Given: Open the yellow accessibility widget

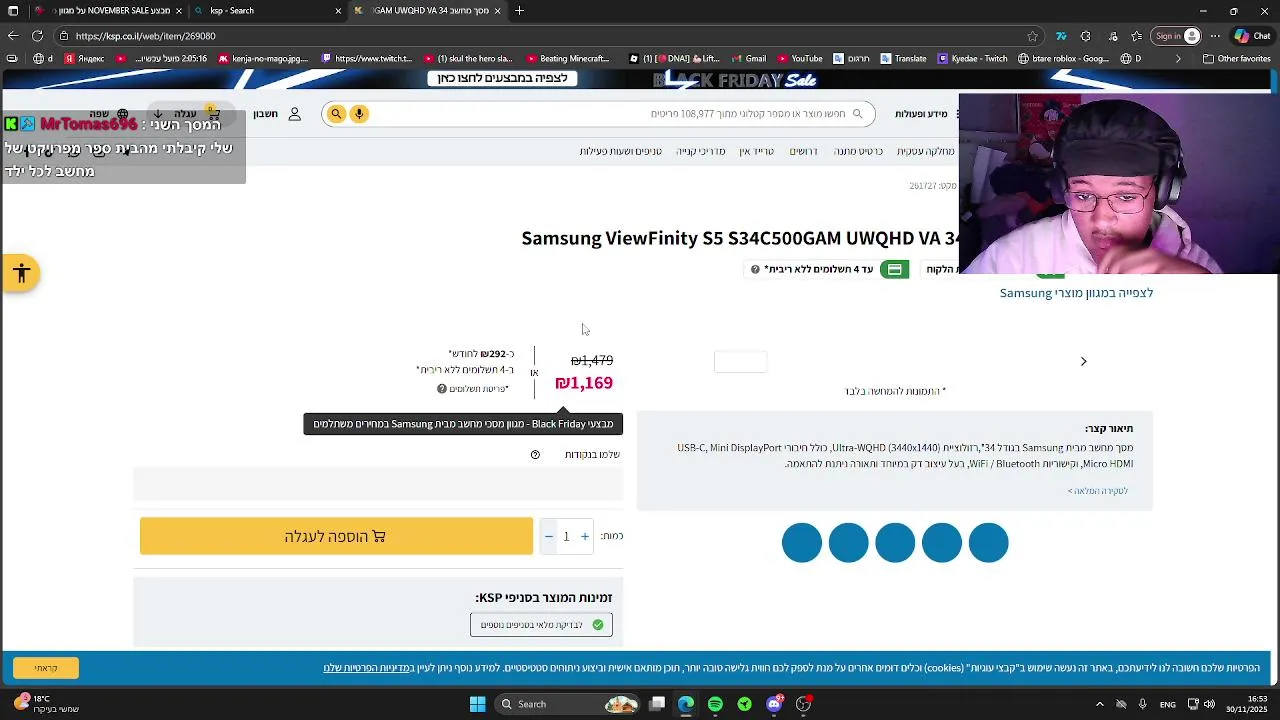Looking at the screenshot, I should pos(21,273).
